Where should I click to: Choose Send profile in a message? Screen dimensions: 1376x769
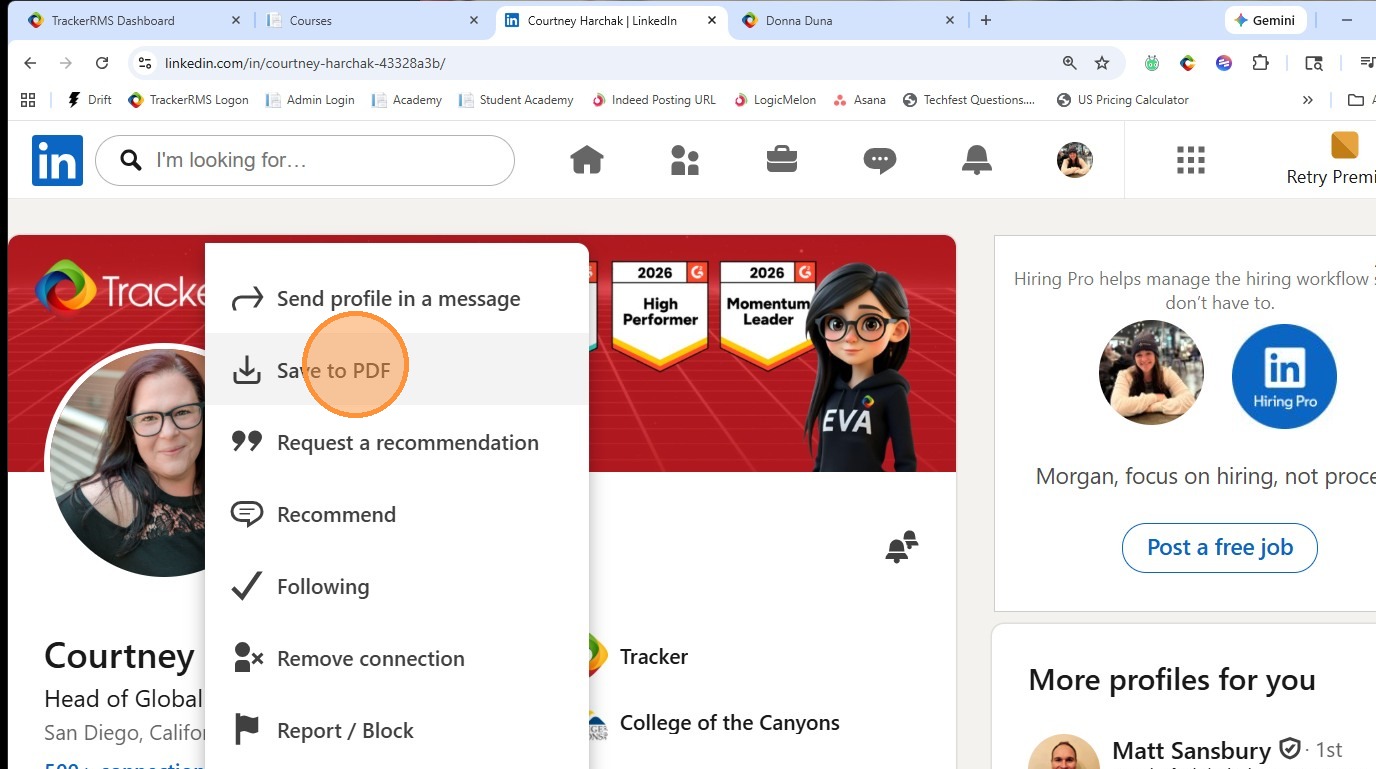point(397,298)
